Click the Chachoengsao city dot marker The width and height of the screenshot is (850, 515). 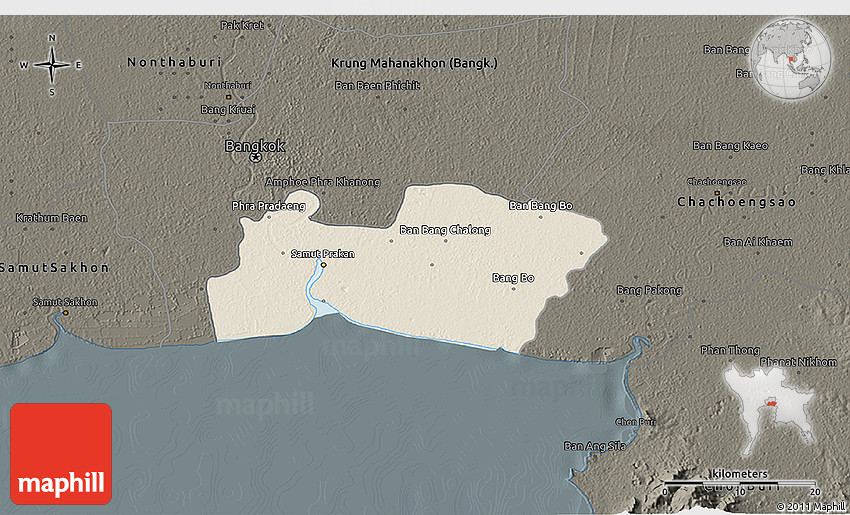pos(717,191)
